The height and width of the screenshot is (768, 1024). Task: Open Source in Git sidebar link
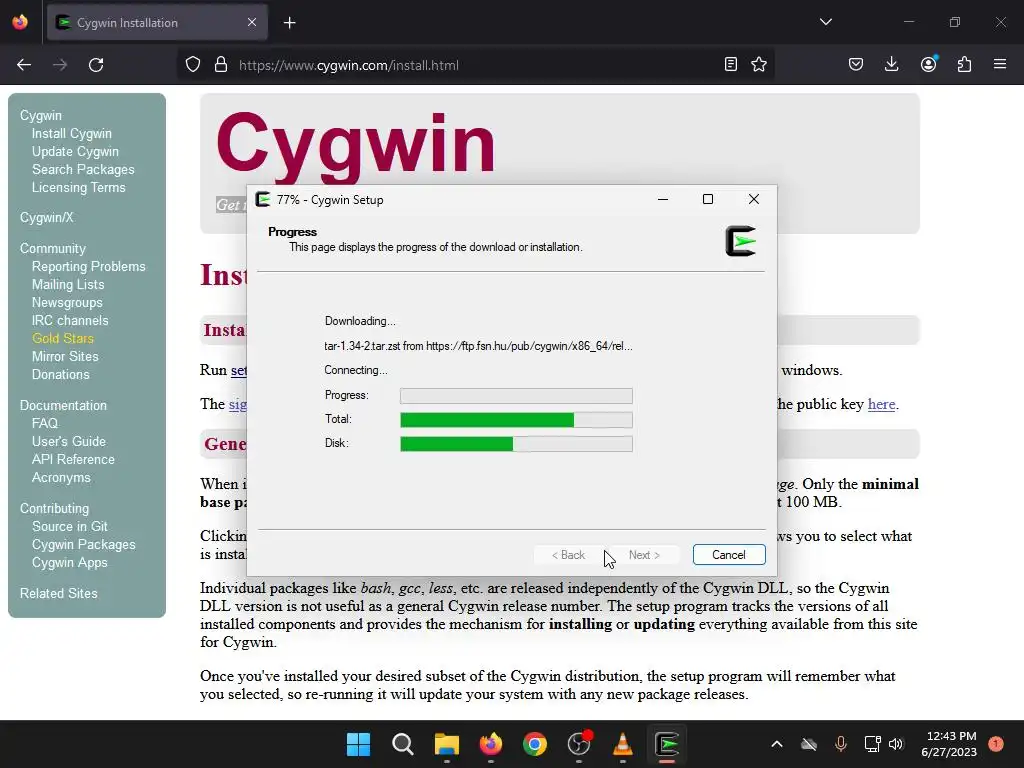coord(70,526)
